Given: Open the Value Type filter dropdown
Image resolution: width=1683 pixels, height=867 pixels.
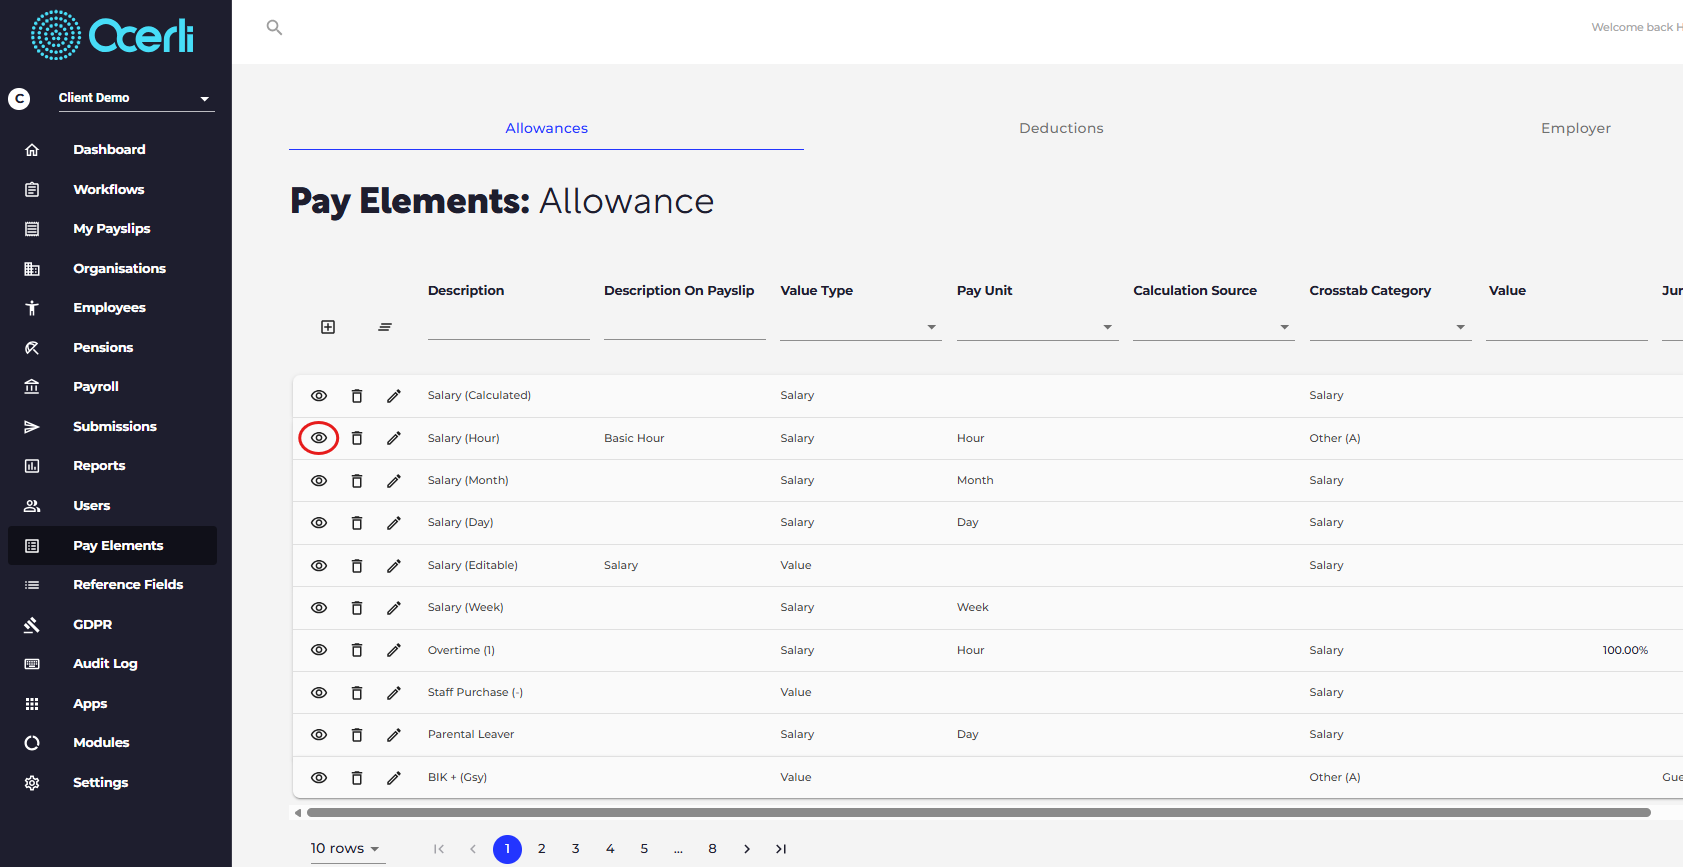Looking at the screenshot, I should (861, 327).
